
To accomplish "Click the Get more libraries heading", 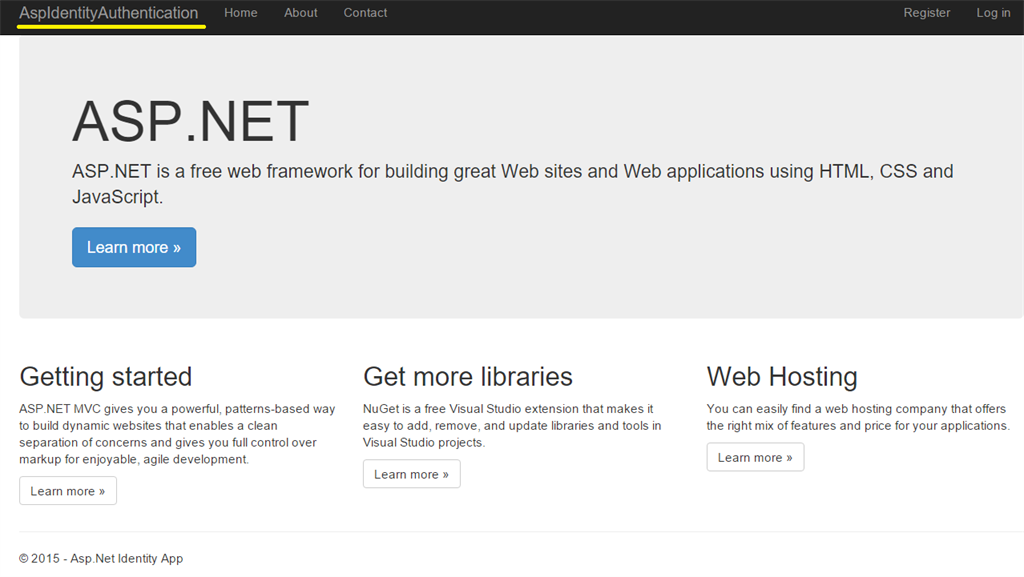I will [468, 377].
